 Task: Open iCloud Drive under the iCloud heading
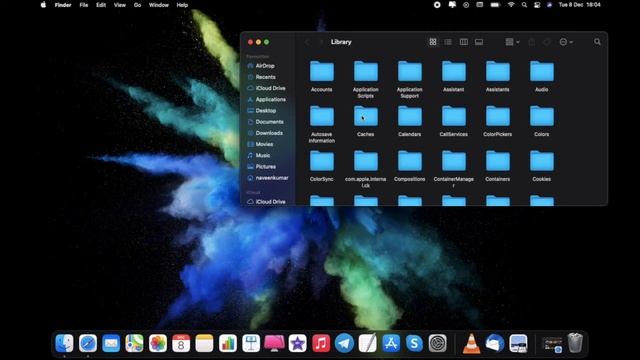click(x=267, y=202)
